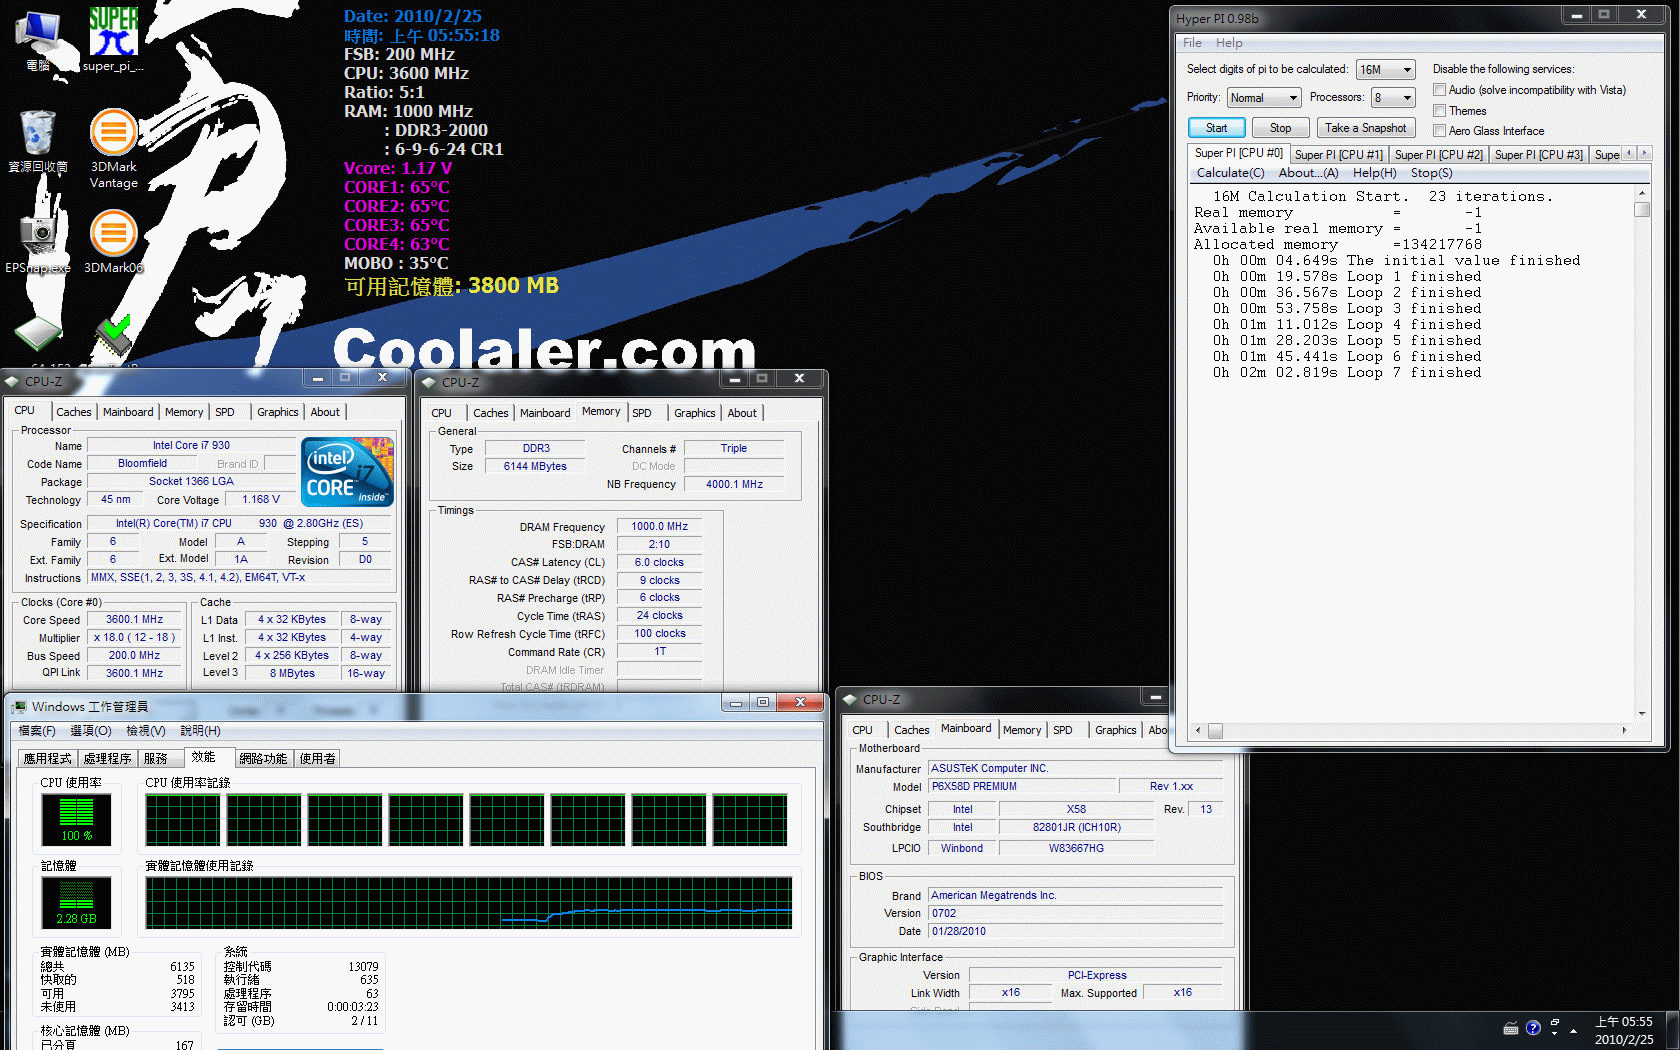The image size is (1680, 1050).
Task: Open the EPSnap.exe desktop icon
Action: tap(38, 240)
